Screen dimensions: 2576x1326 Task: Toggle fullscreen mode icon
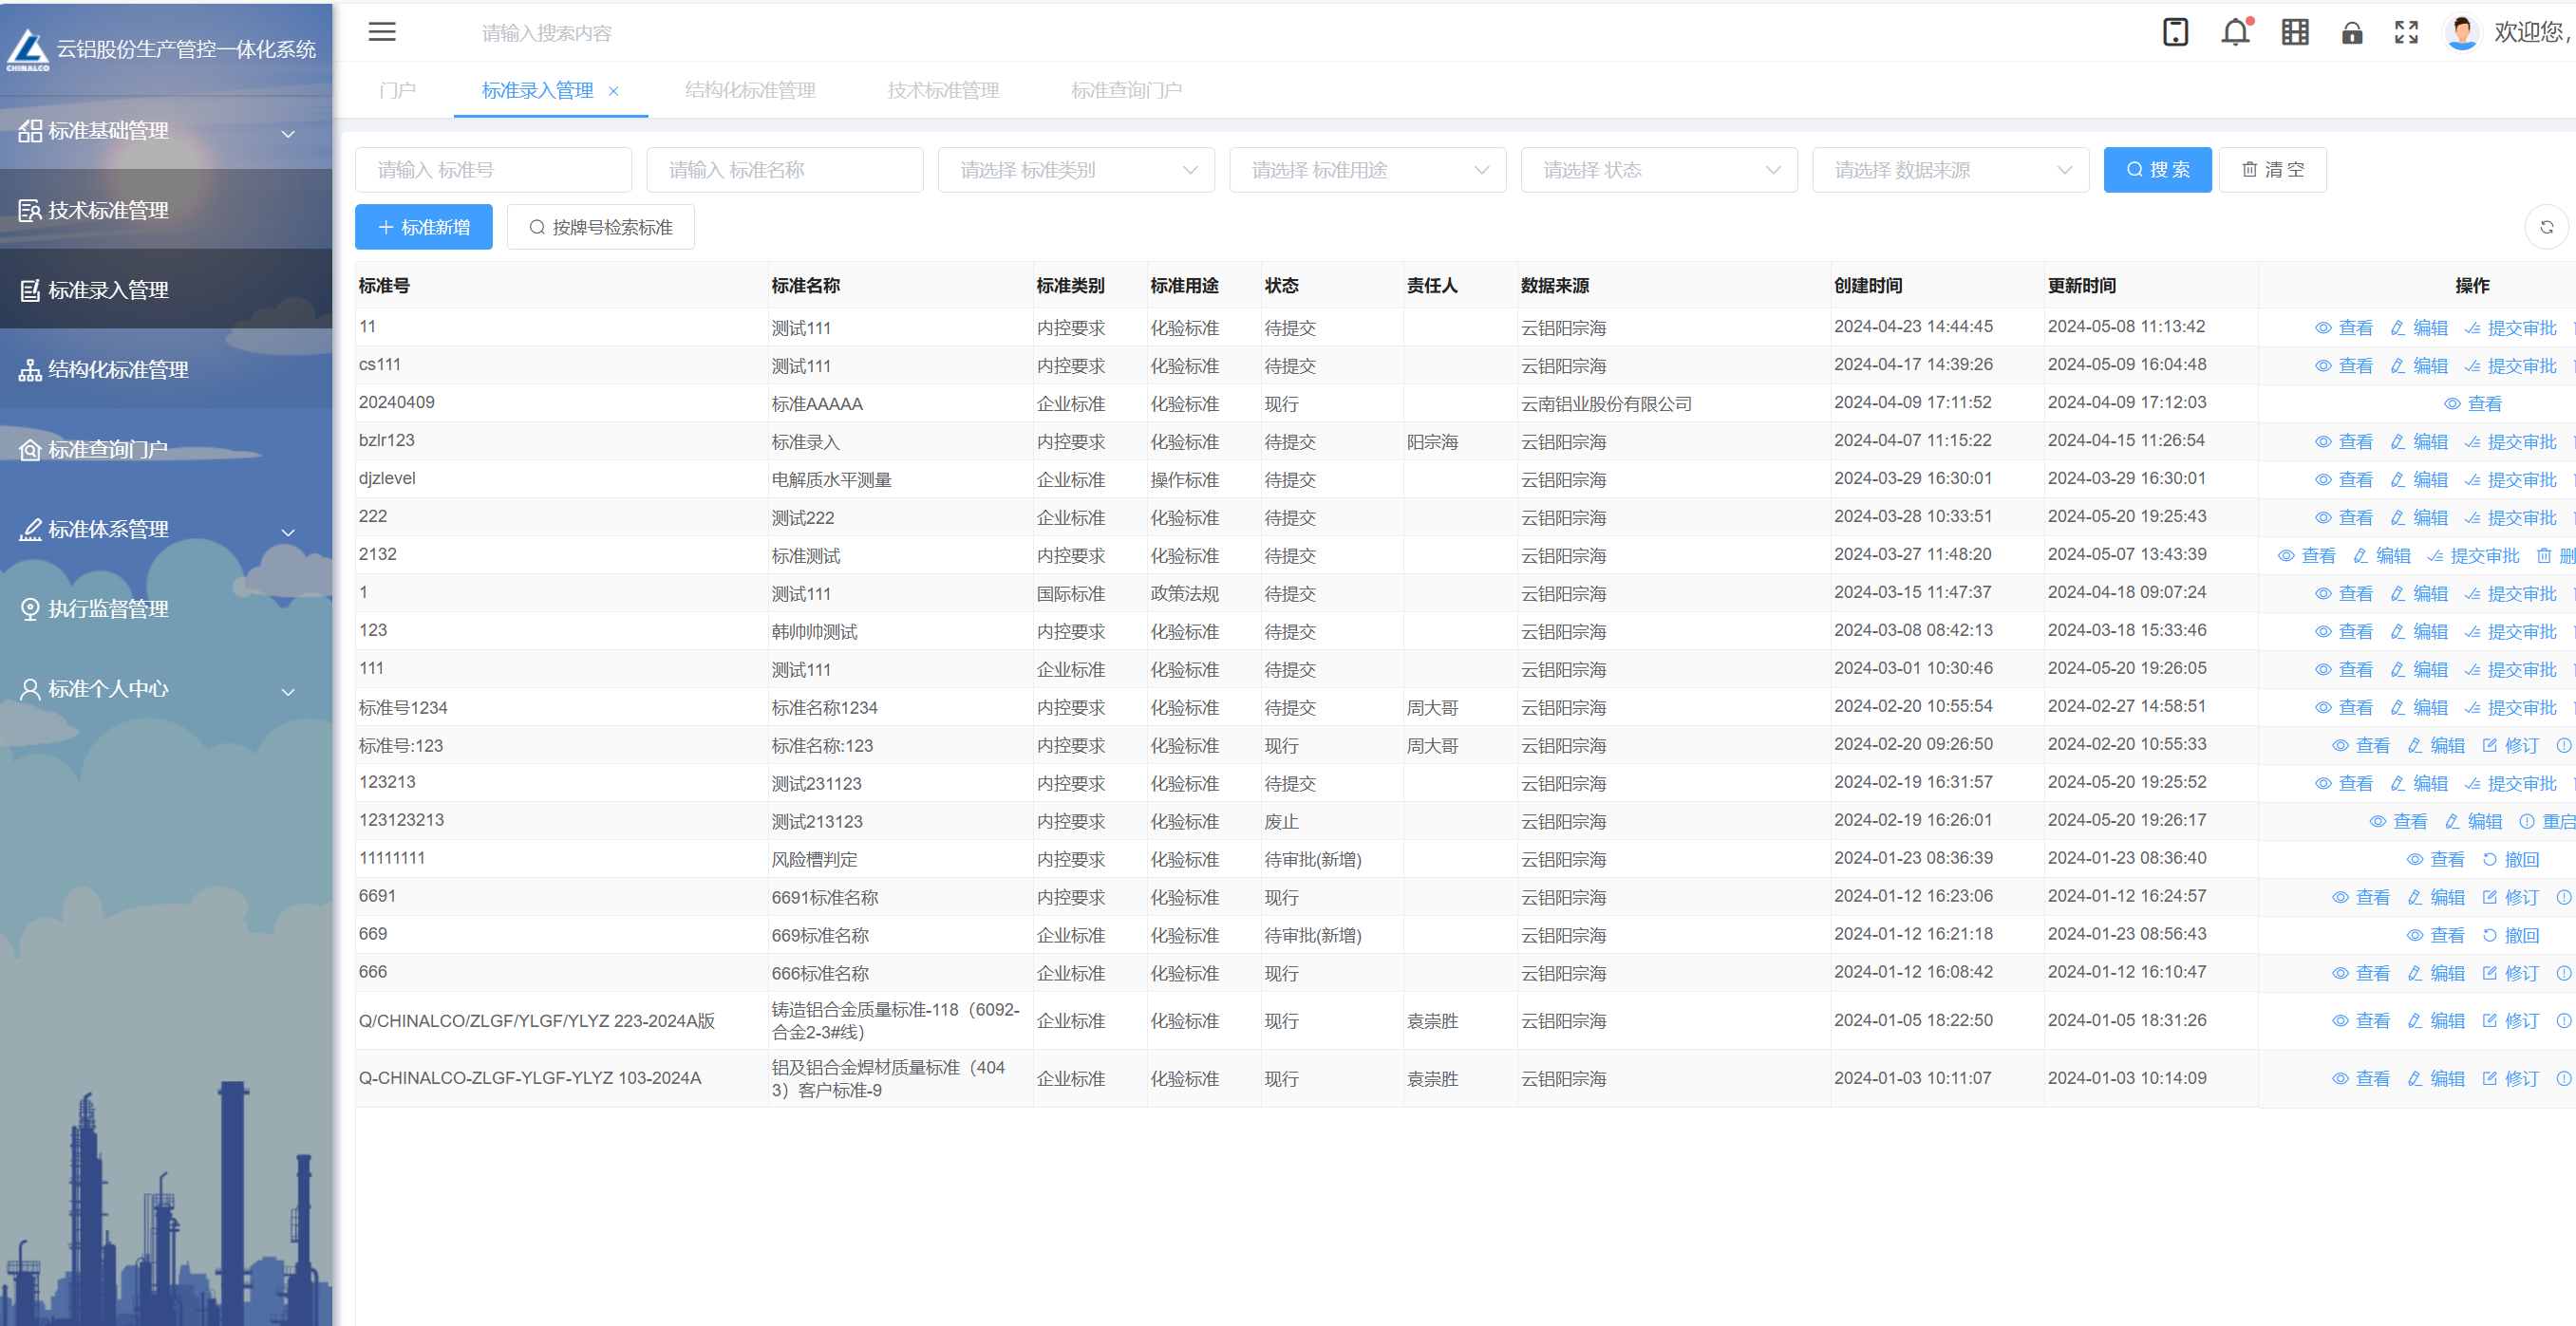tap(2406, 32)
